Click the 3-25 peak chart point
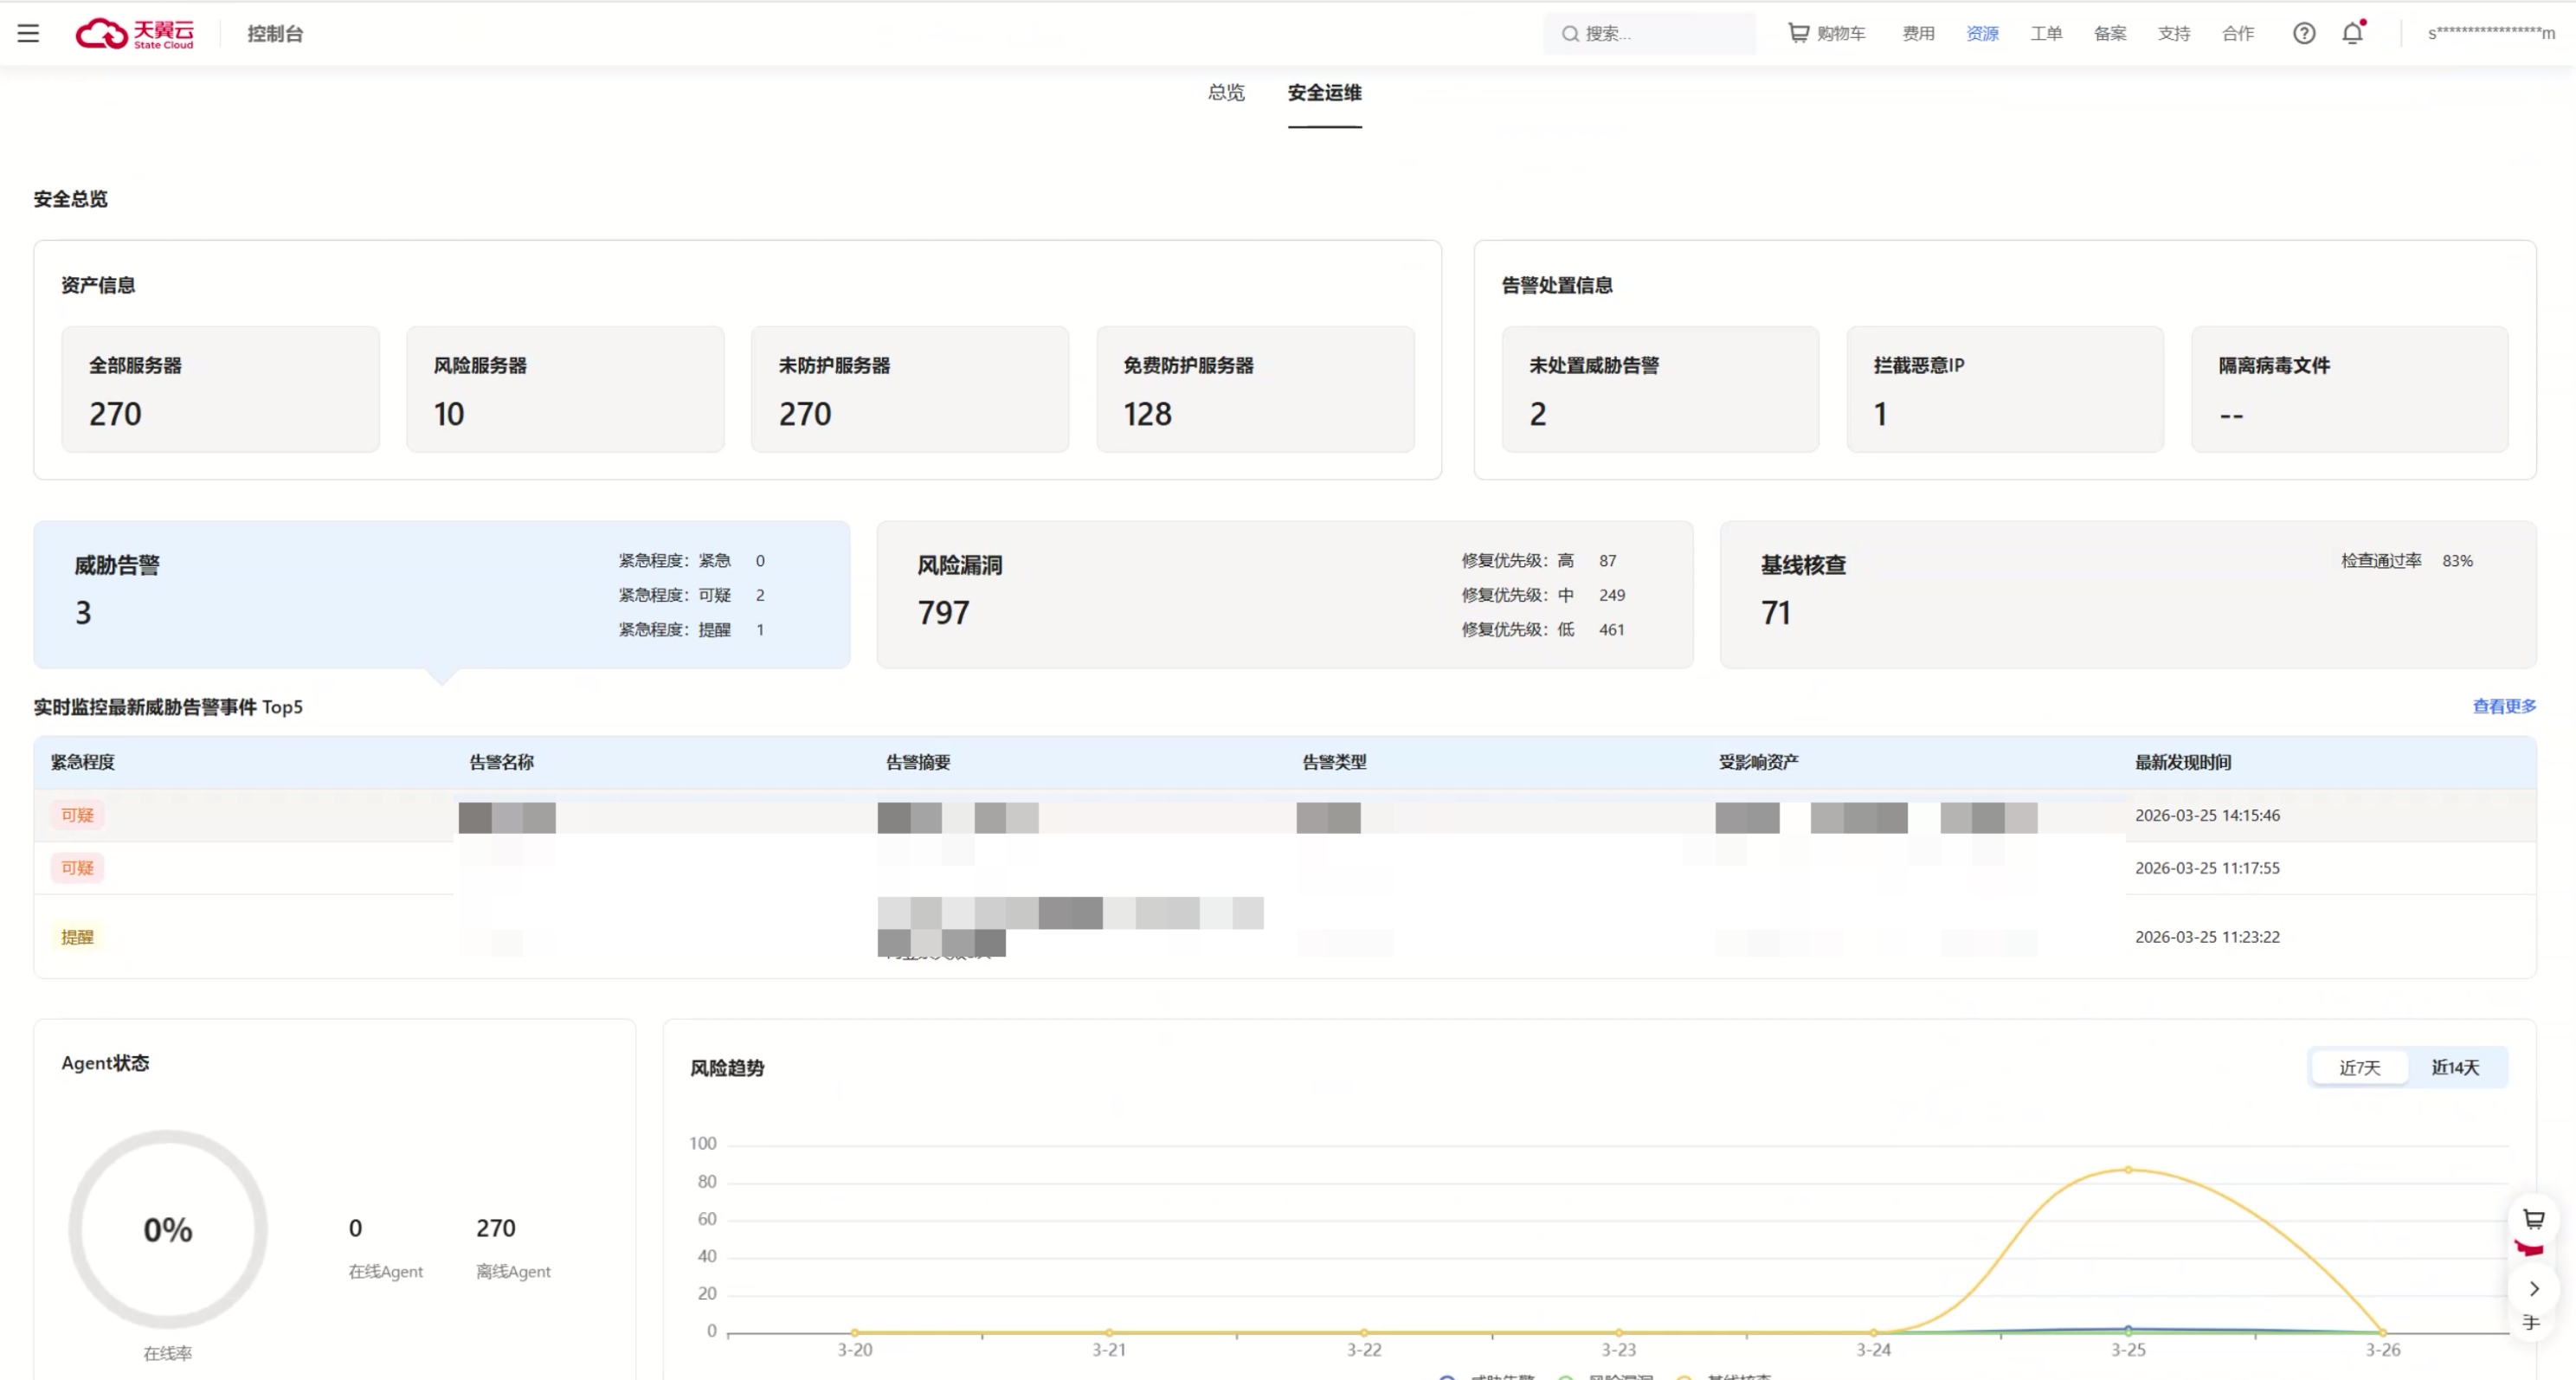2576x1380 pixels. [2128, 1169]
